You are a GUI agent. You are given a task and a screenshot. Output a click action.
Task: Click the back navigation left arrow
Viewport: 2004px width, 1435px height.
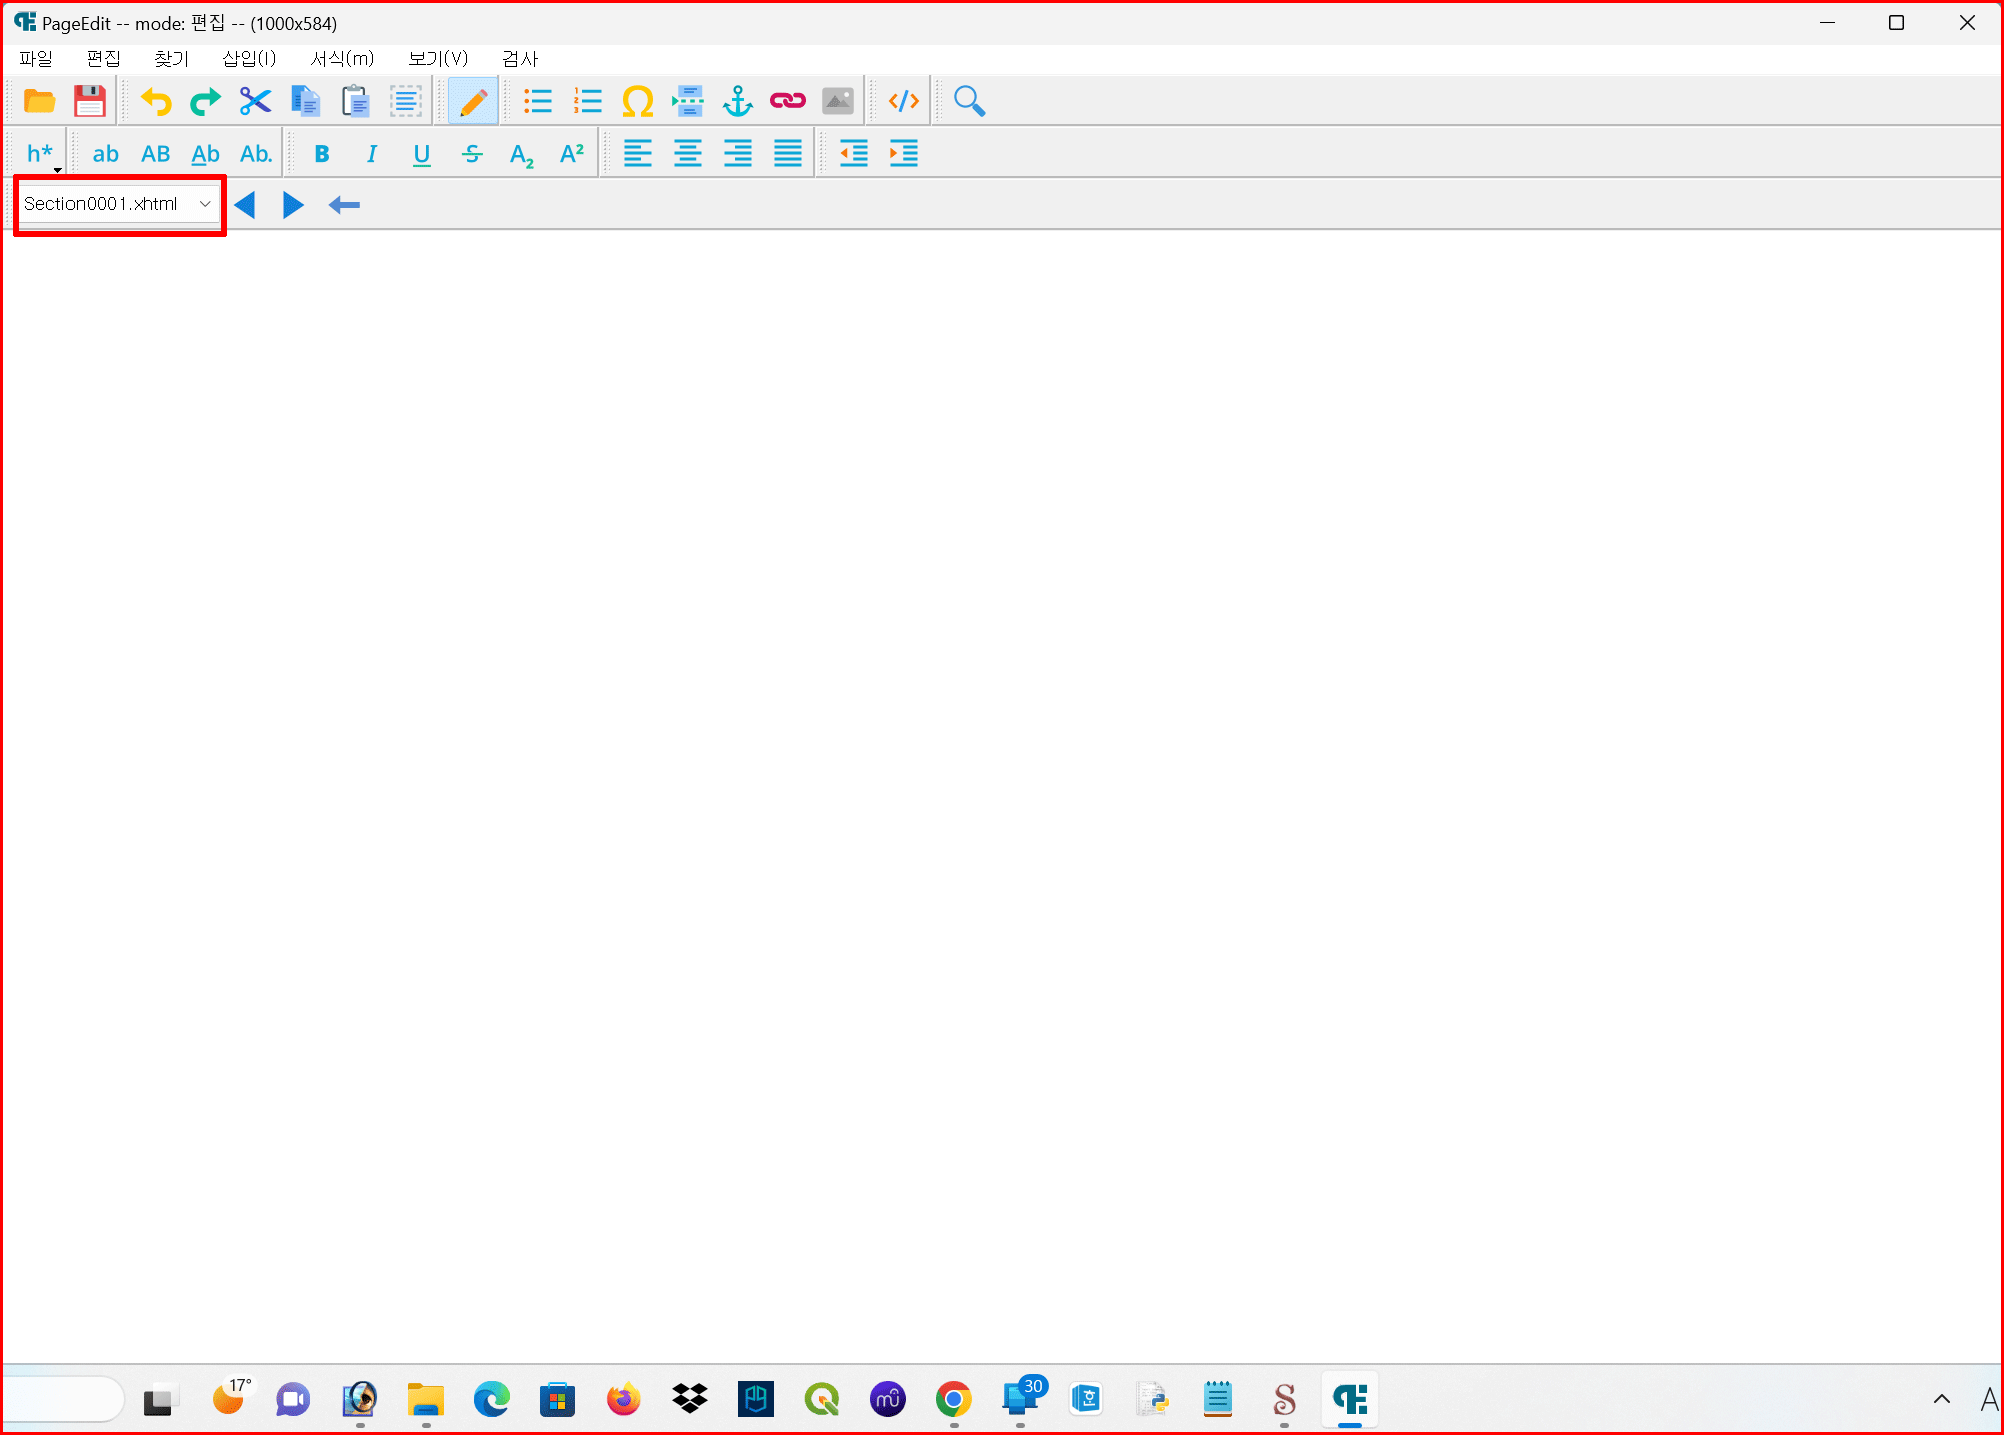click(344, 205)
